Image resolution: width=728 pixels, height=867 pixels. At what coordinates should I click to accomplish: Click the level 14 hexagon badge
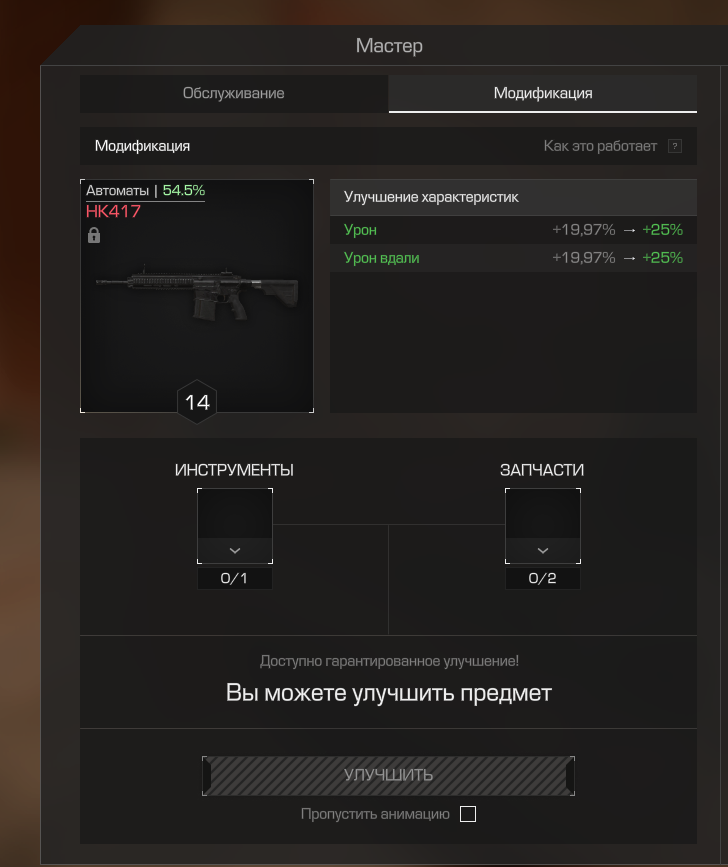click(197, 402)
